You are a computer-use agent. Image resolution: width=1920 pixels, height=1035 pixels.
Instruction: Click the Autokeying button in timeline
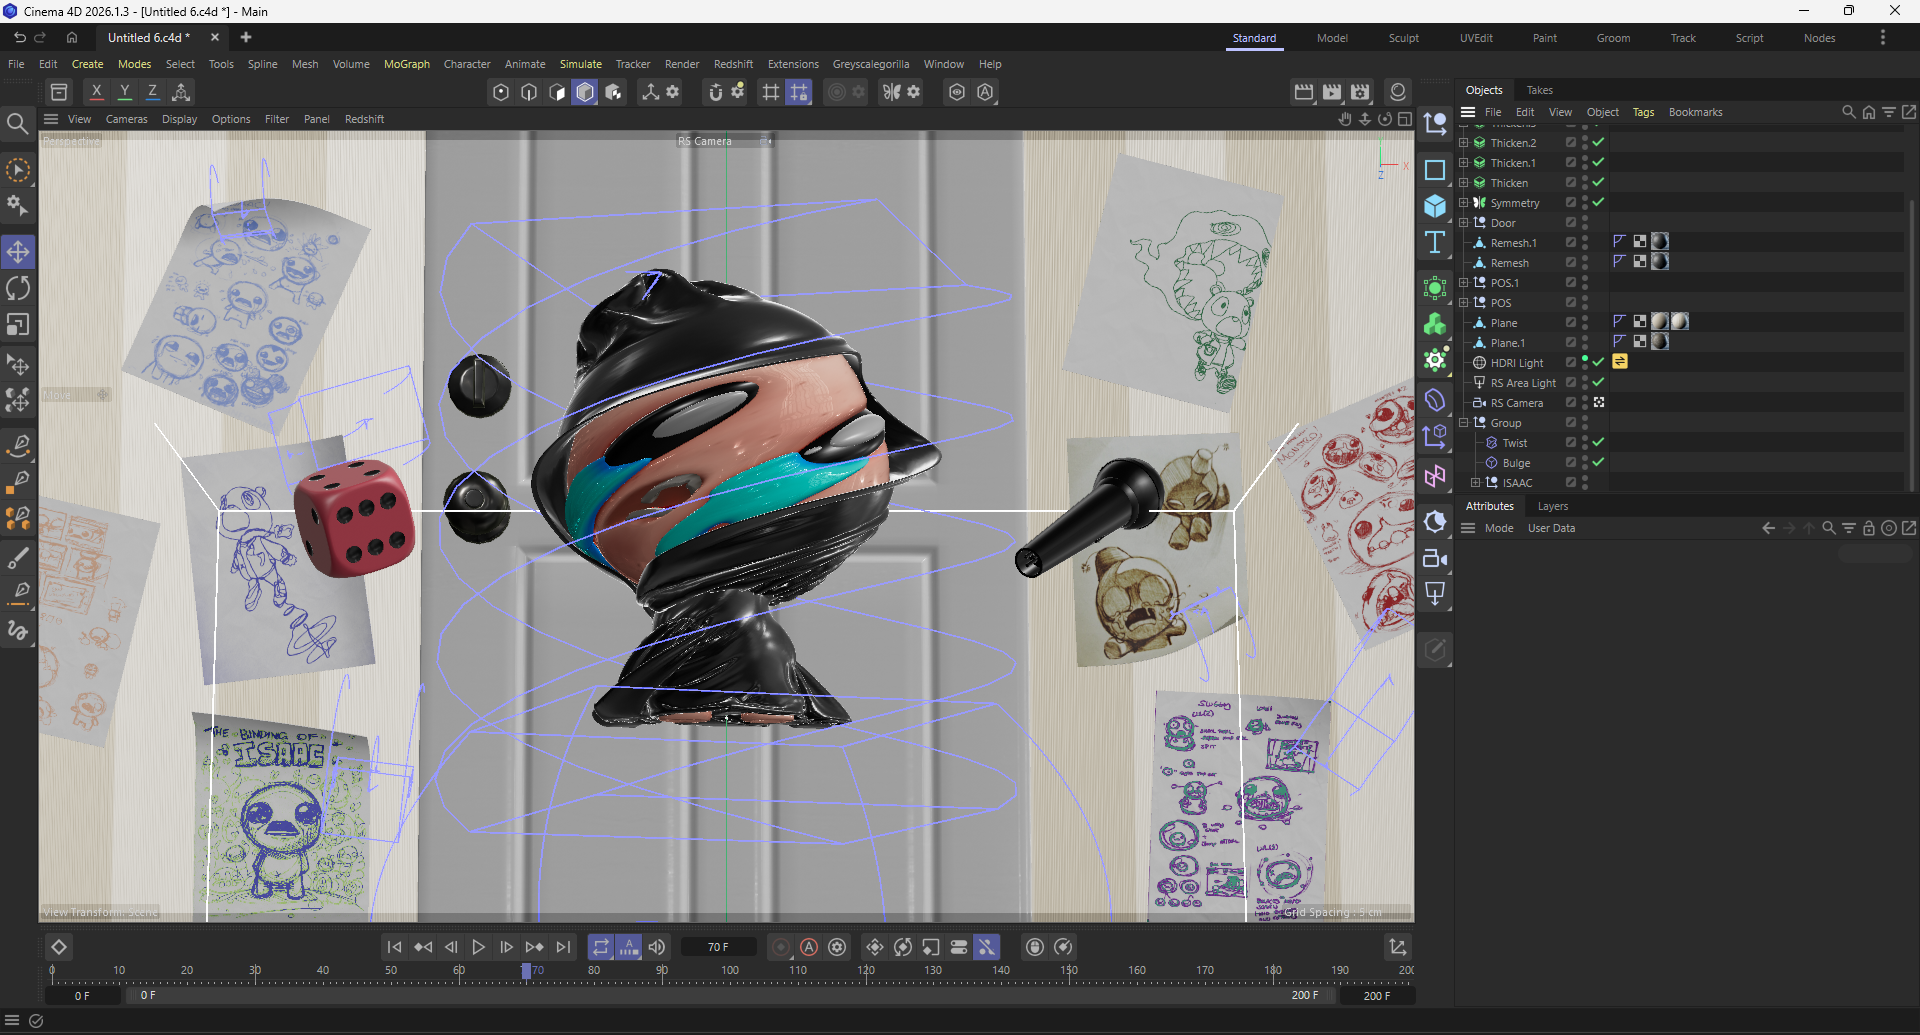(809, 947)
